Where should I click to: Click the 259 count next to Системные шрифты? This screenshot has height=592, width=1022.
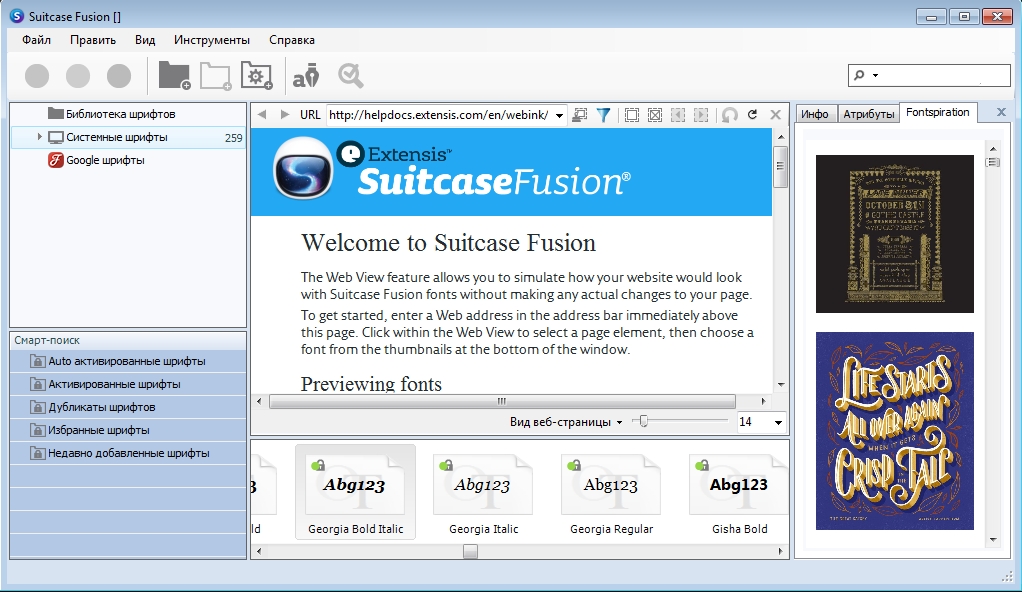coord(233,138)
